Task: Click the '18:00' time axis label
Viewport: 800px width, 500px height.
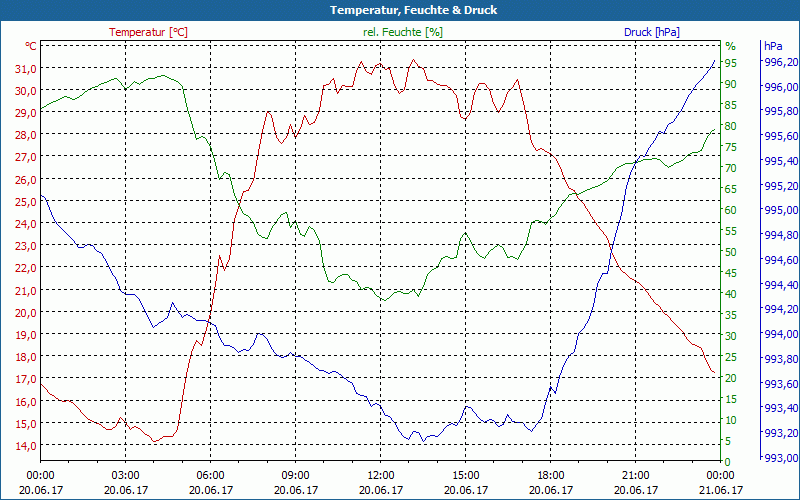Action: click(x=551, y=476)
